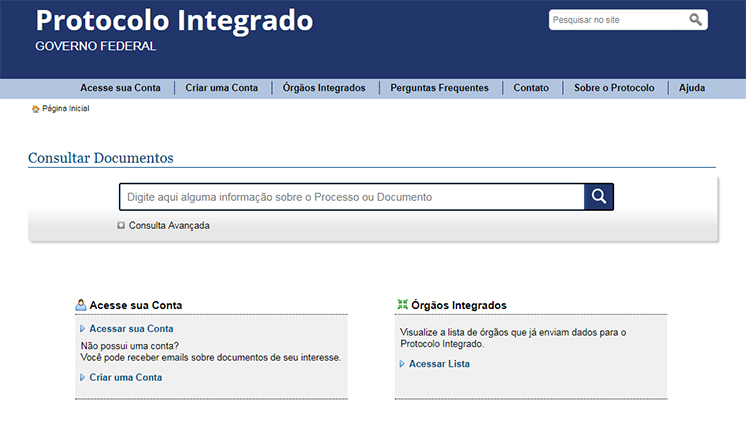Click the Protocolo Integrado site title

[x=174, y=20]
